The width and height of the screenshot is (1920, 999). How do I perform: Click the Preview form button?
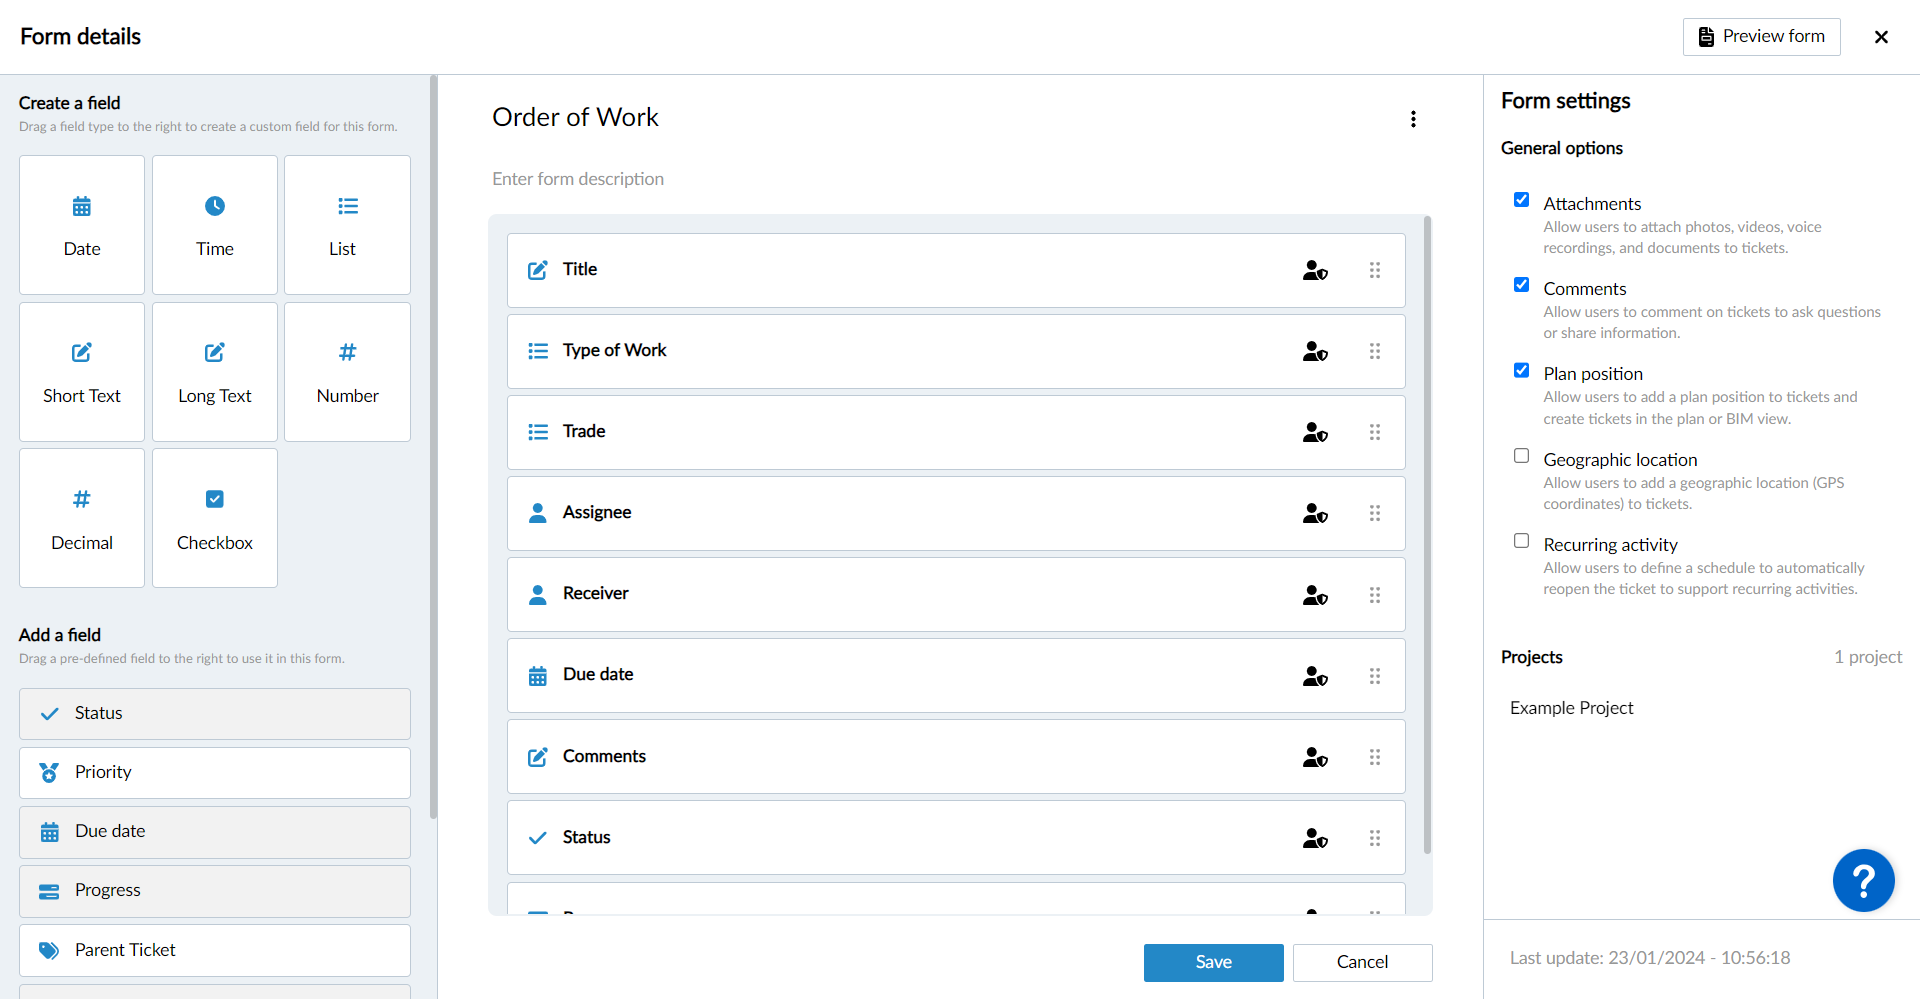pyautogui.click(x=1761, y=37)
